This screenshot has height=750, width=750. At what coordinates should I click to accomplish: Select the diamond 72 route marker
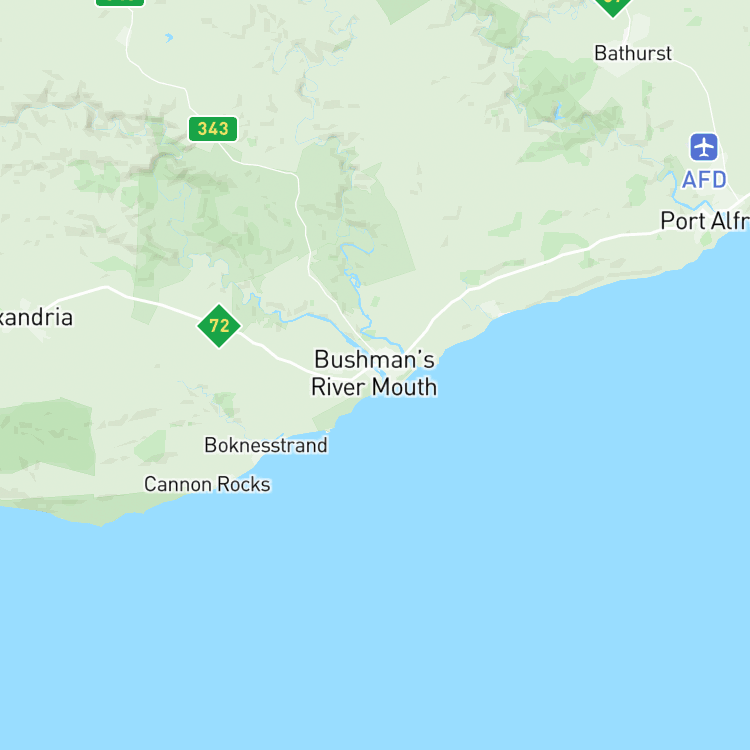pyautogui.click(x=219, y=326)
